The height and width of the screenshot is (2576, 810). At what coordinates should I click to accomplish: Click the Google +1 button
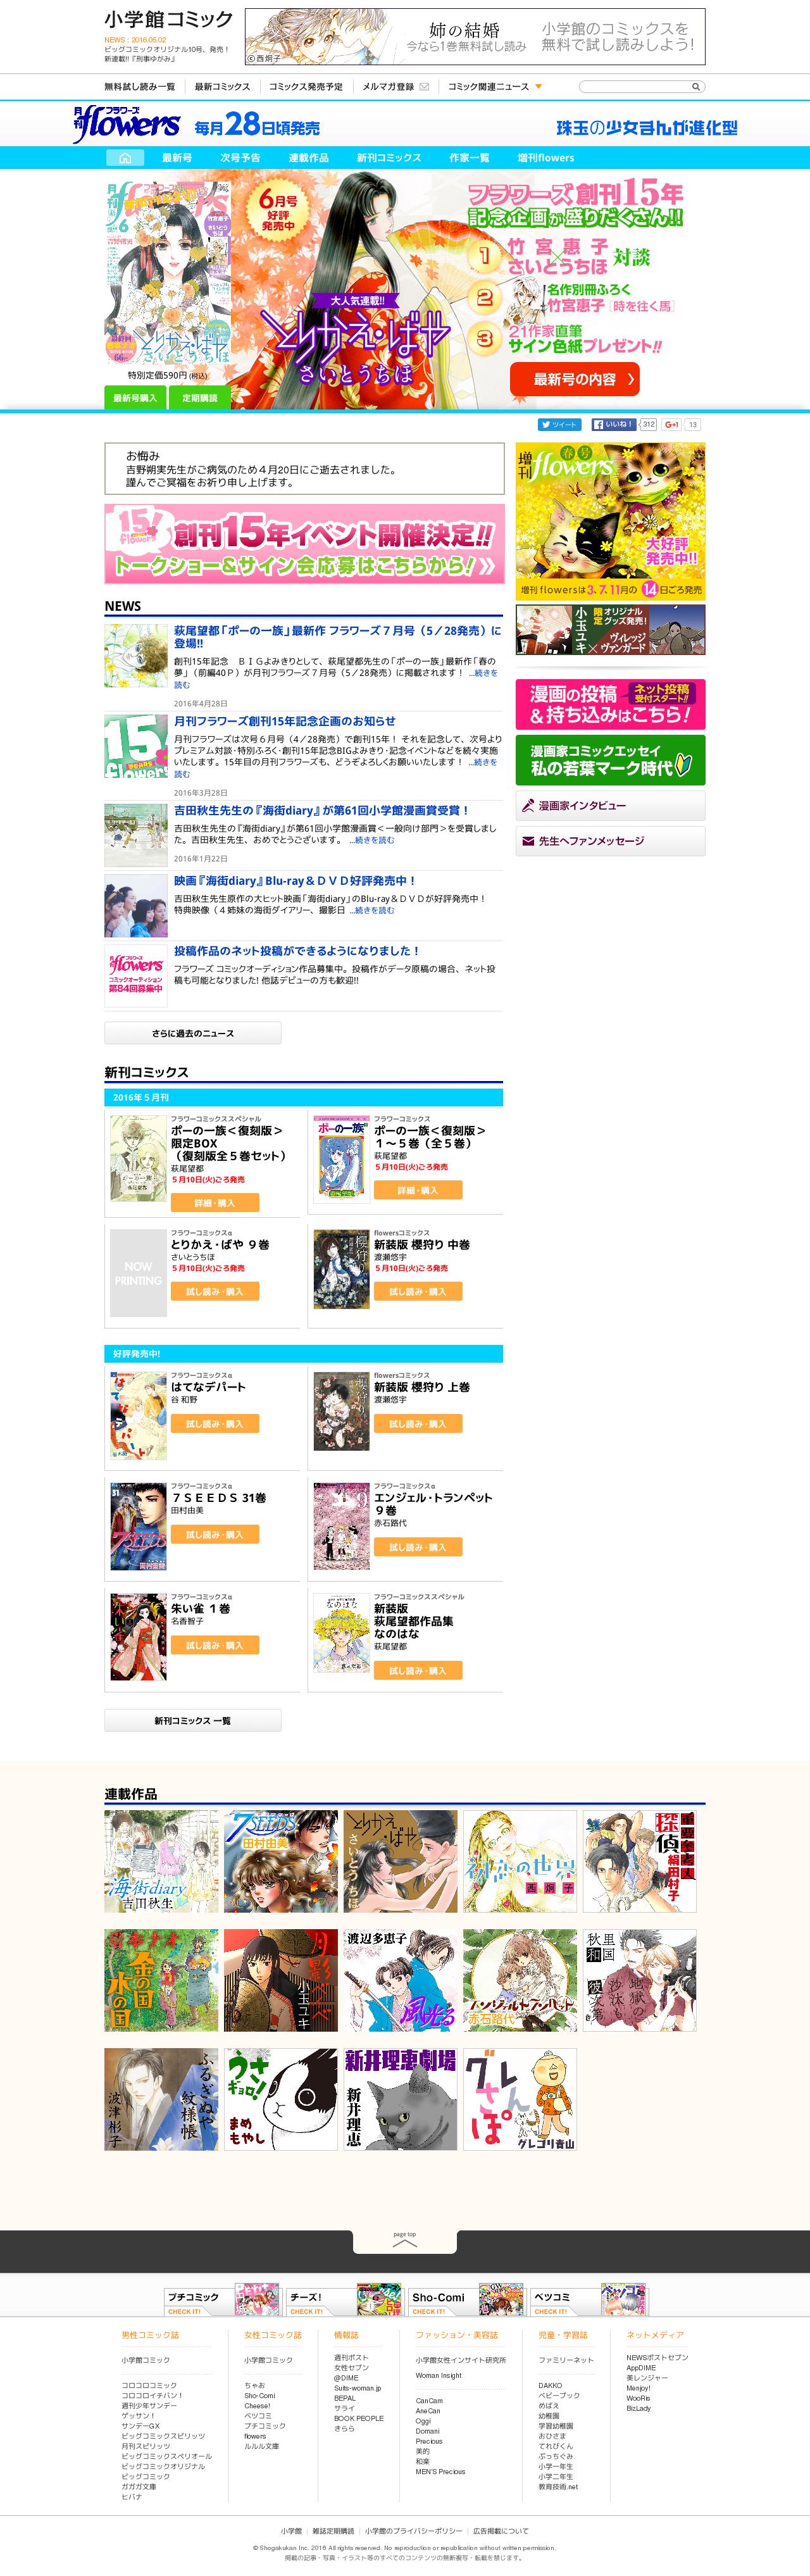(x=672, y=425)
